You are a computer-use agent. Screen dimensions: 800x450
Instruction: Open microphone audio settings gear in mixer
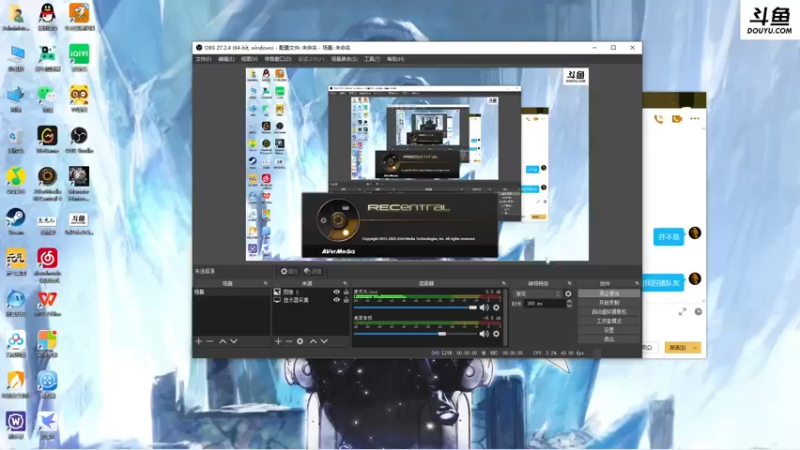coord(496,308)
